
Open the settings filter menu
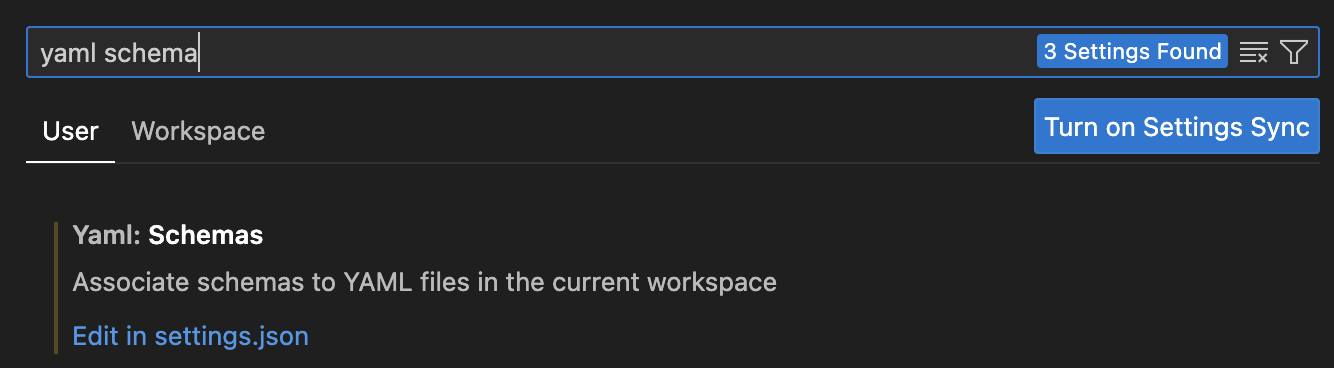click(1294, 52)
